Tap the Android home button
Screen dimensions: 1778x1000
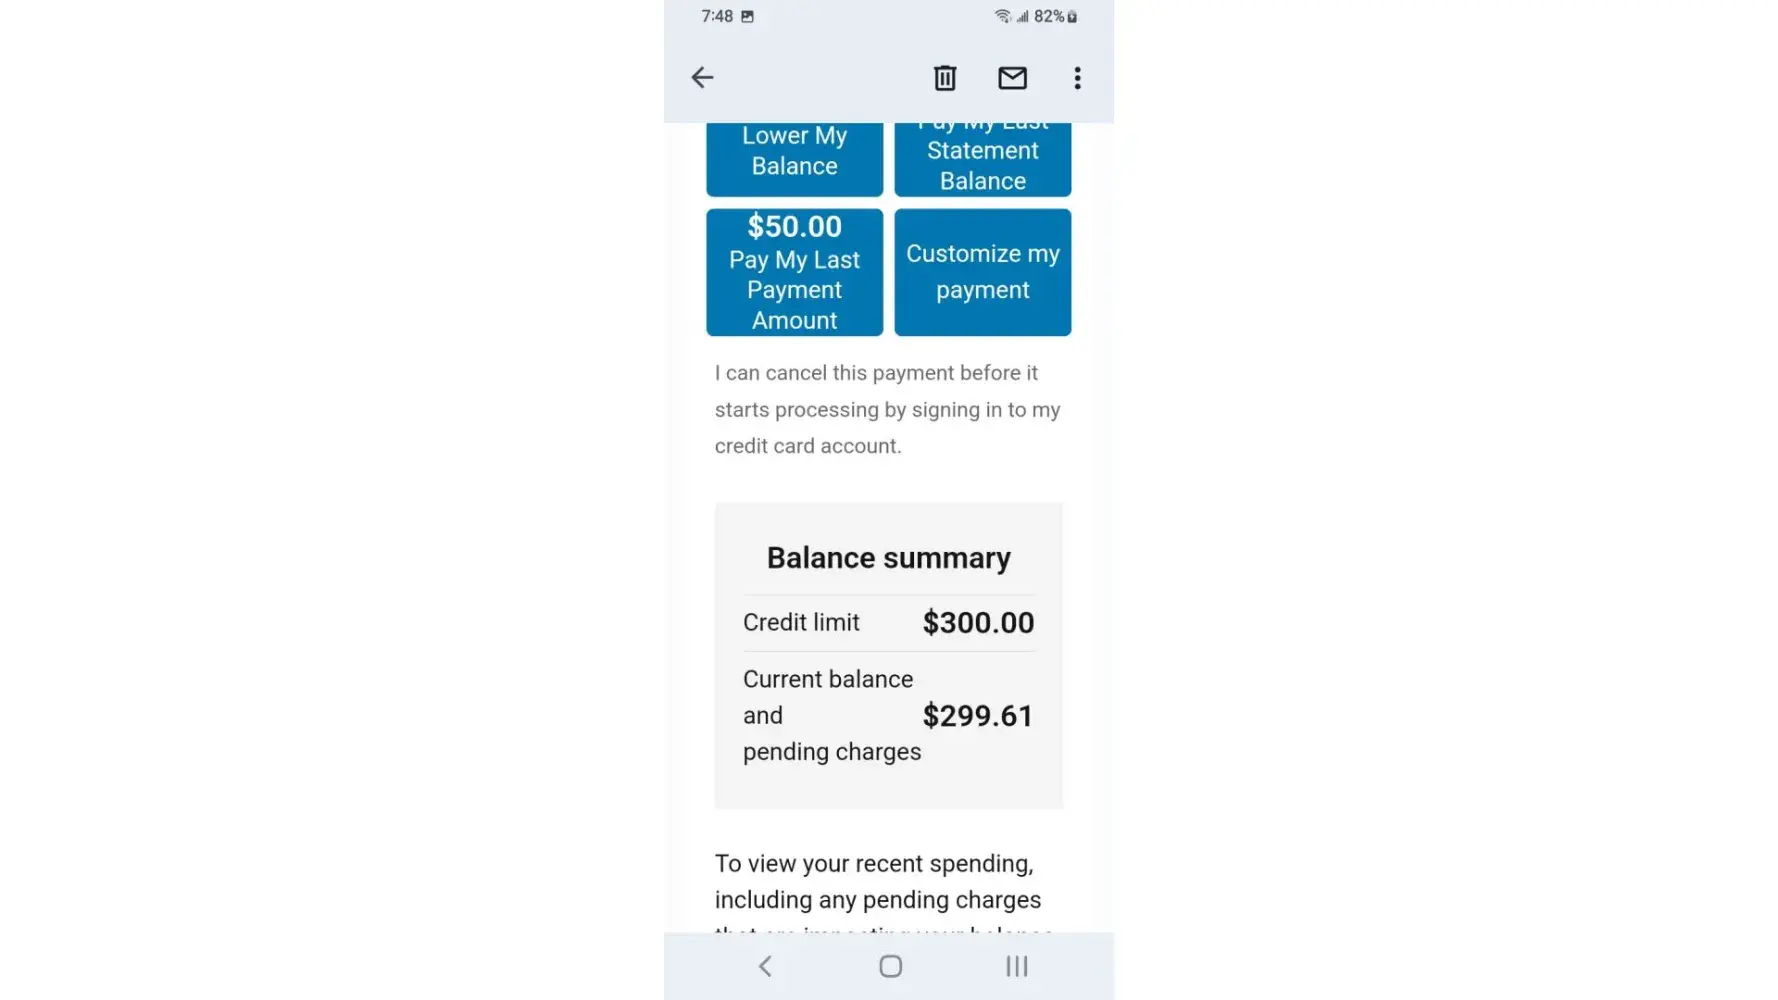(890, 966)
